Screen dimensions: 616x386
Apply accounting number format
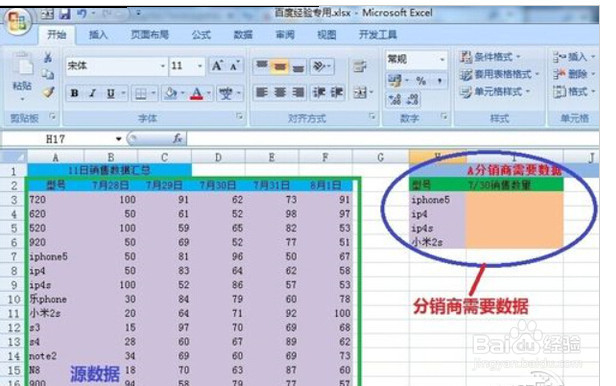tap(395, 80)
